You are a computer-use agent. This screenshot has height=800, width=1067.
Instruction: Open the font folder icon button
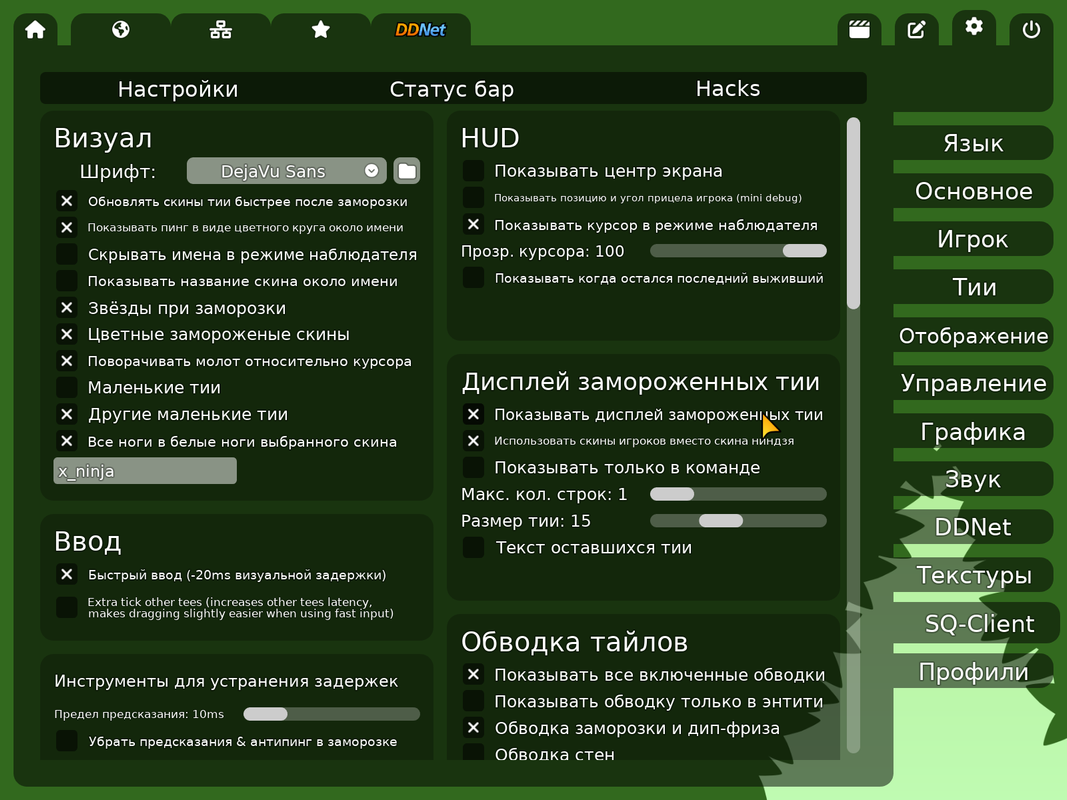click(x=407, y=171)
